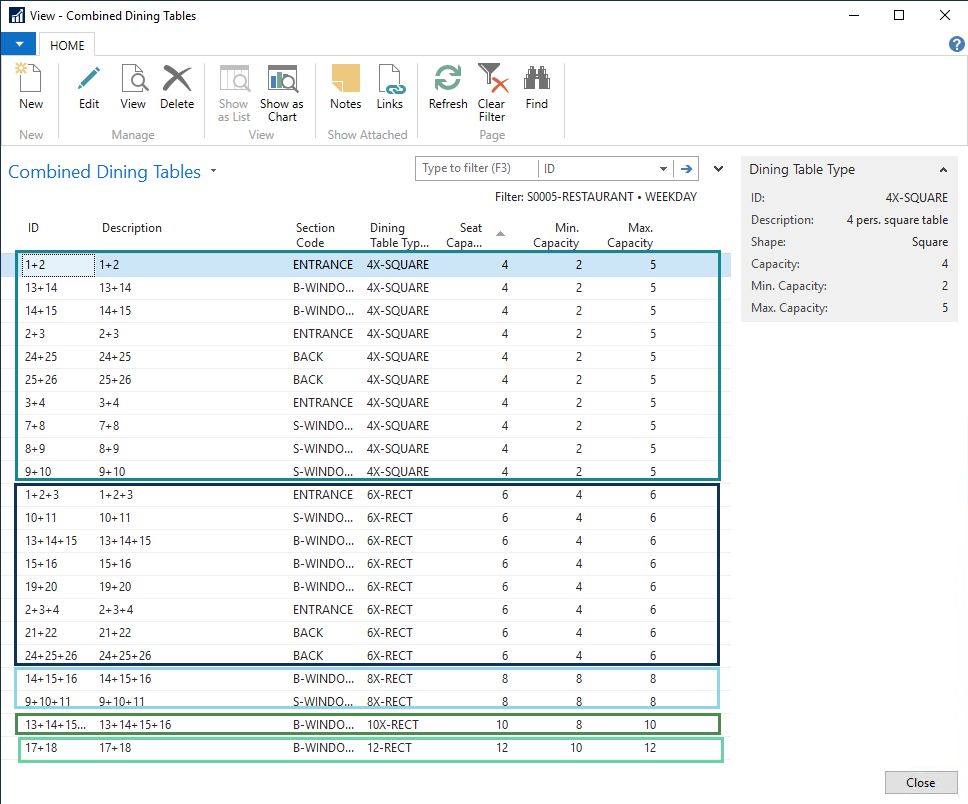Collapse the Dining Table Type factbox
This screenshot has height=804, width=968.
coord(943,170)
